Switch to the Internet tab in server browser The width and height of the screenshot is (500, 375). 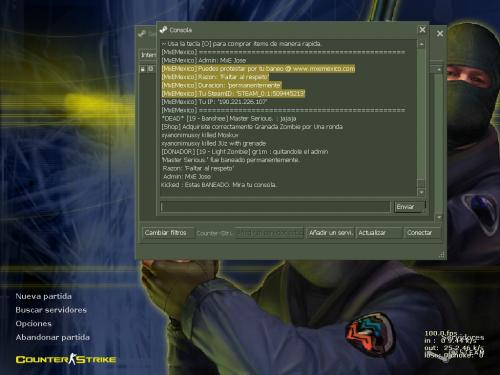click(x=148, y=55)
